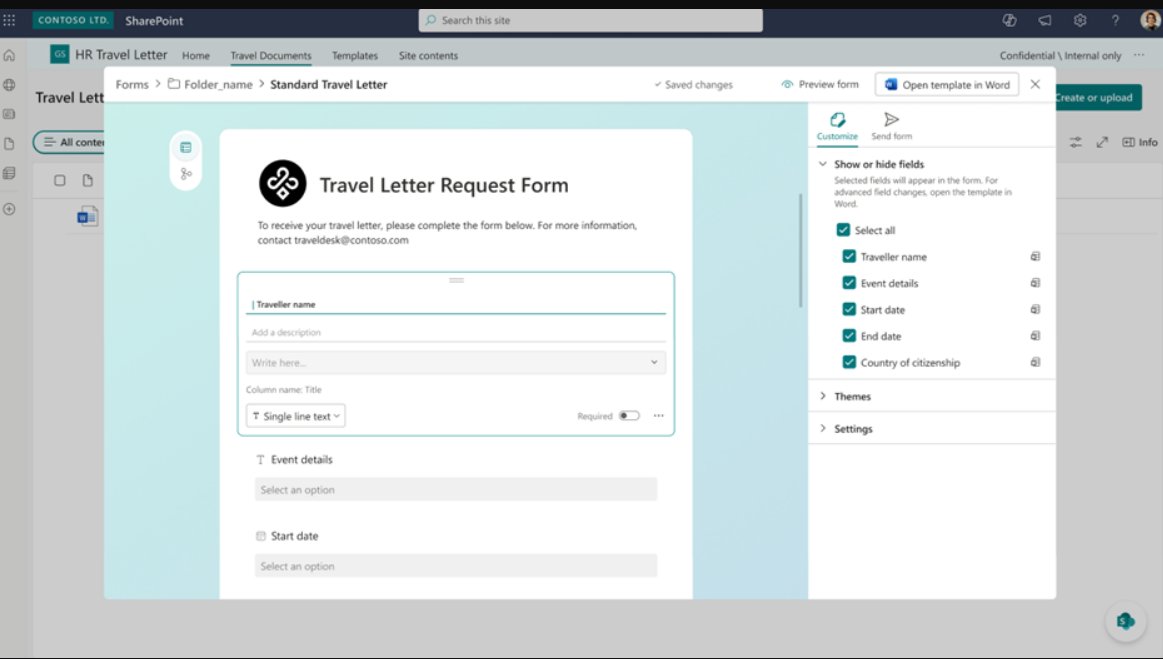
Task: Open the Info panel icon
Action: 1129,142
